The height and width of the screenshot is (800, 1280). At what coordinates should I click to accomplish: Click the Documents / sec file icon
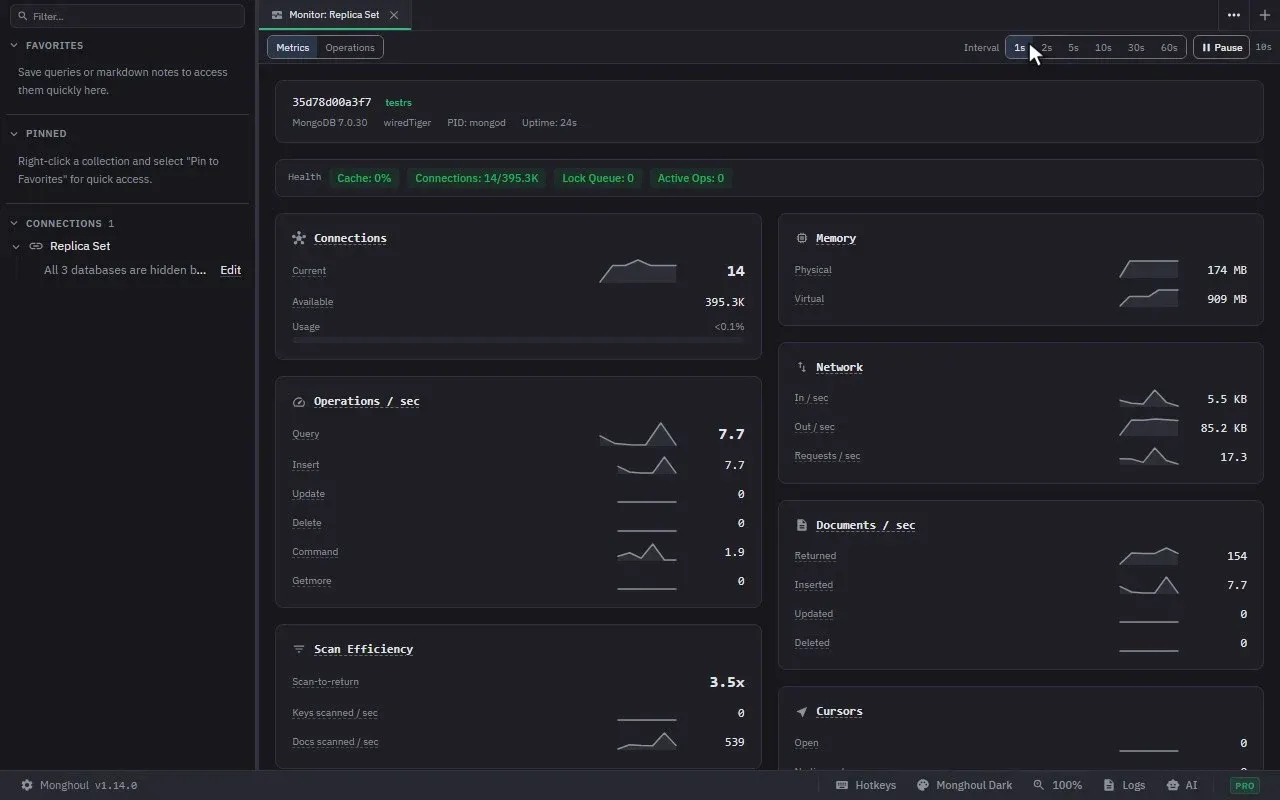tap(801, 525)
